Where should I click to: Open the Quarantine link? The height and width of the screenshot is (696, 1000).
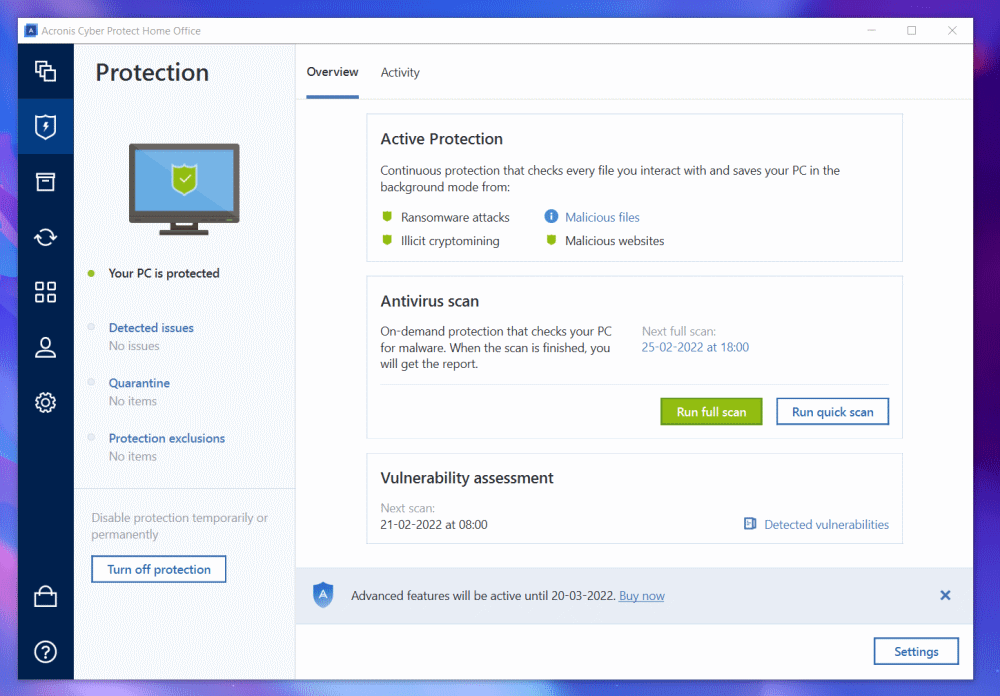(139, 383)
